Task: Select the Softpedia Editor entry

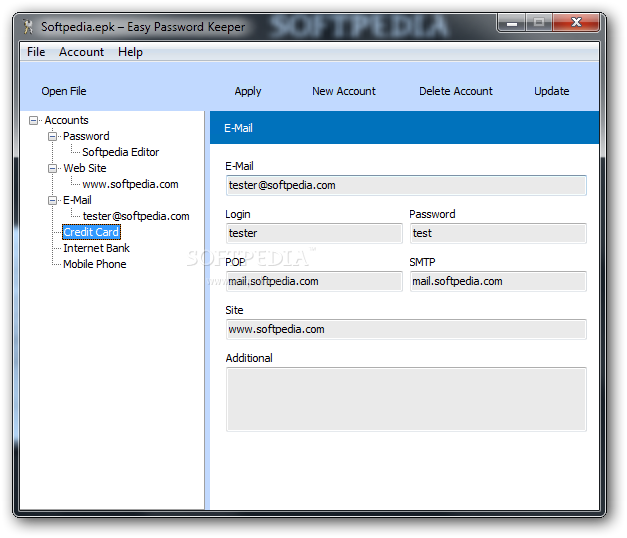Action: pyautogui.click(x=120, y=152)
